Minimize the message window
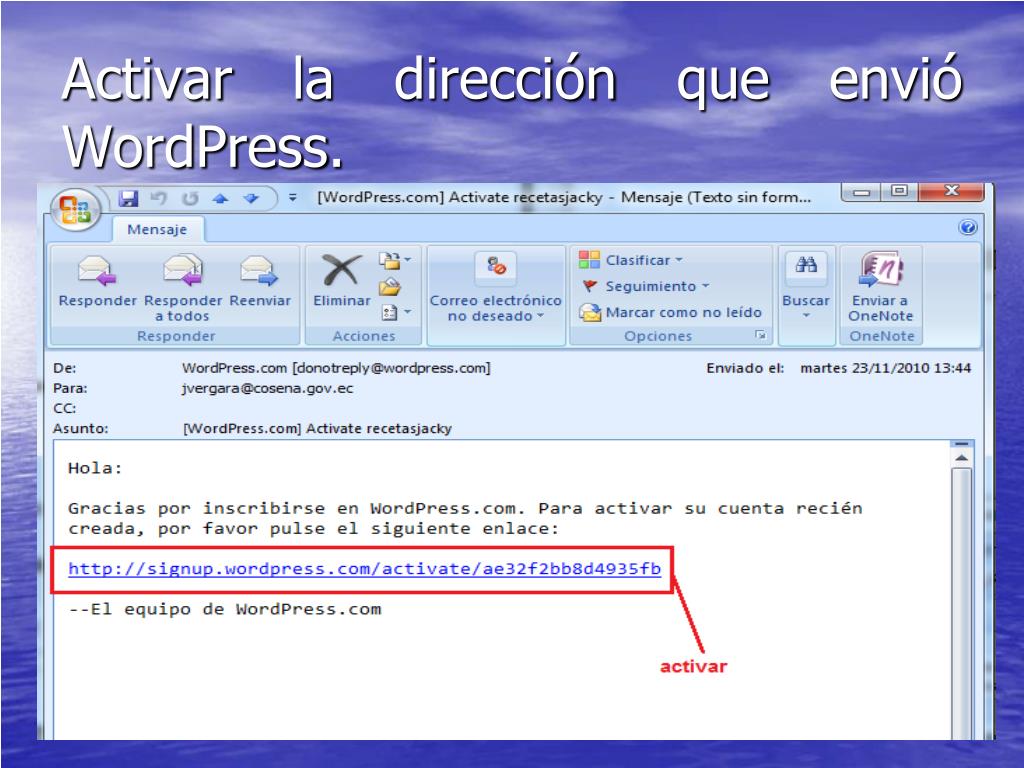The image size is (1024, 768). (861, 192)
